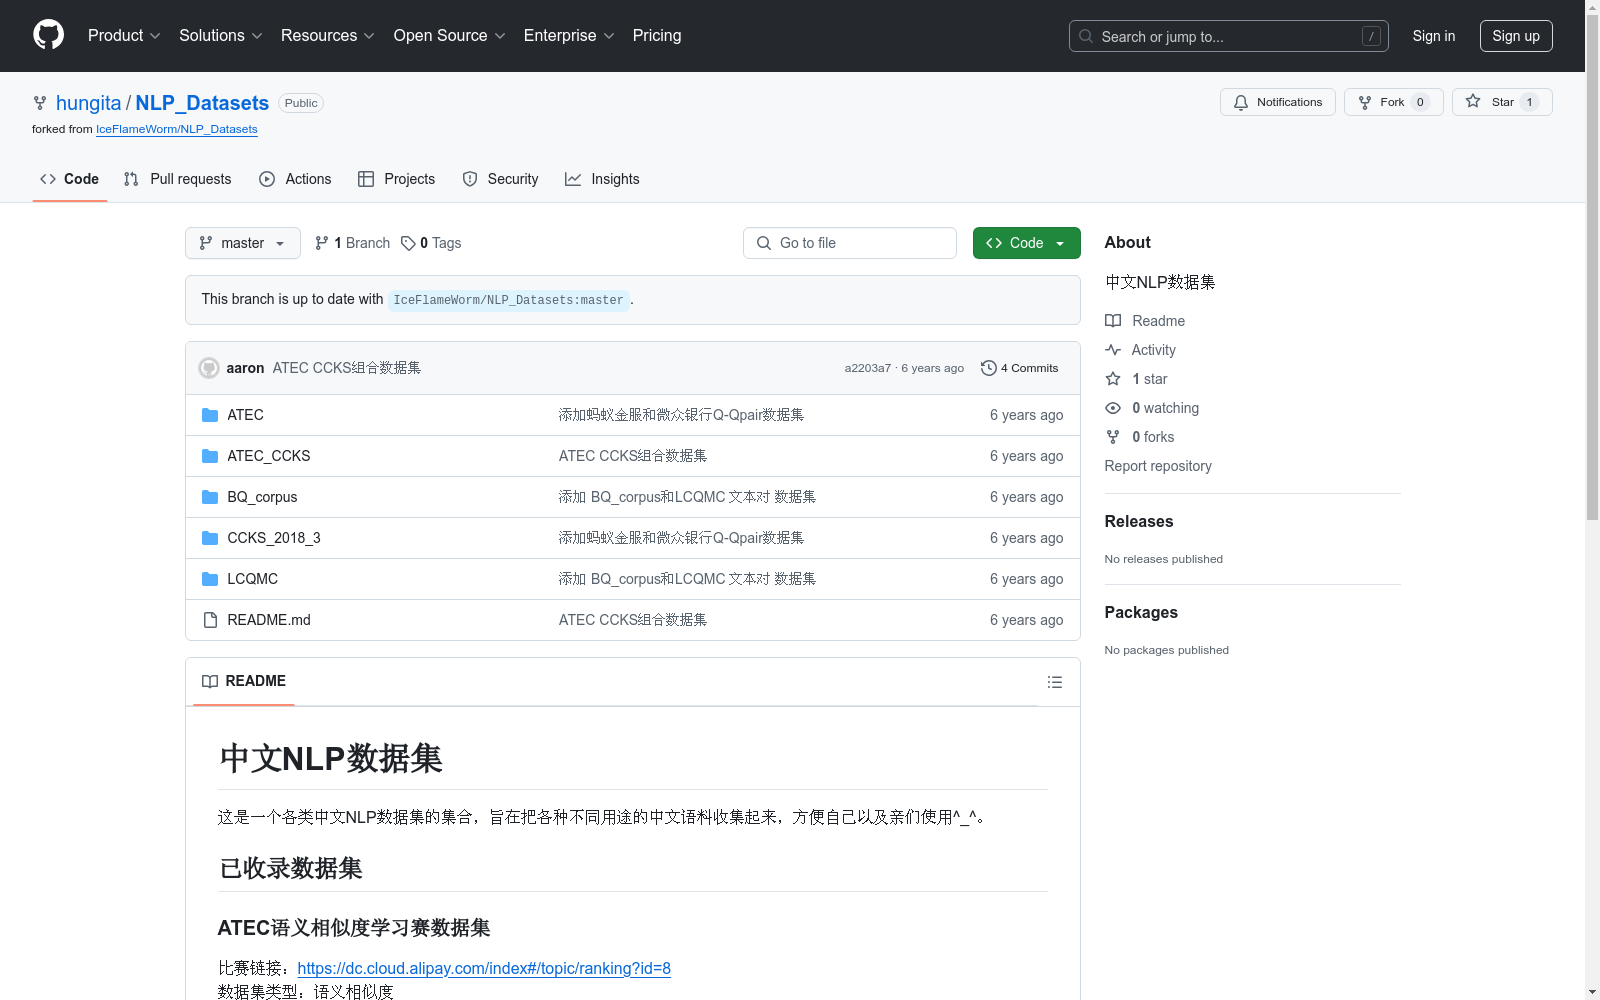Open the green Code clone dropdown

(1026, 243)
